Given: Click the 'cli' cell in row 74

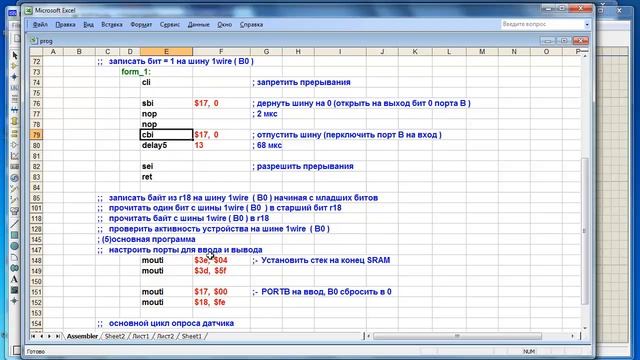Looking at the screenshot, I should 166,82.
